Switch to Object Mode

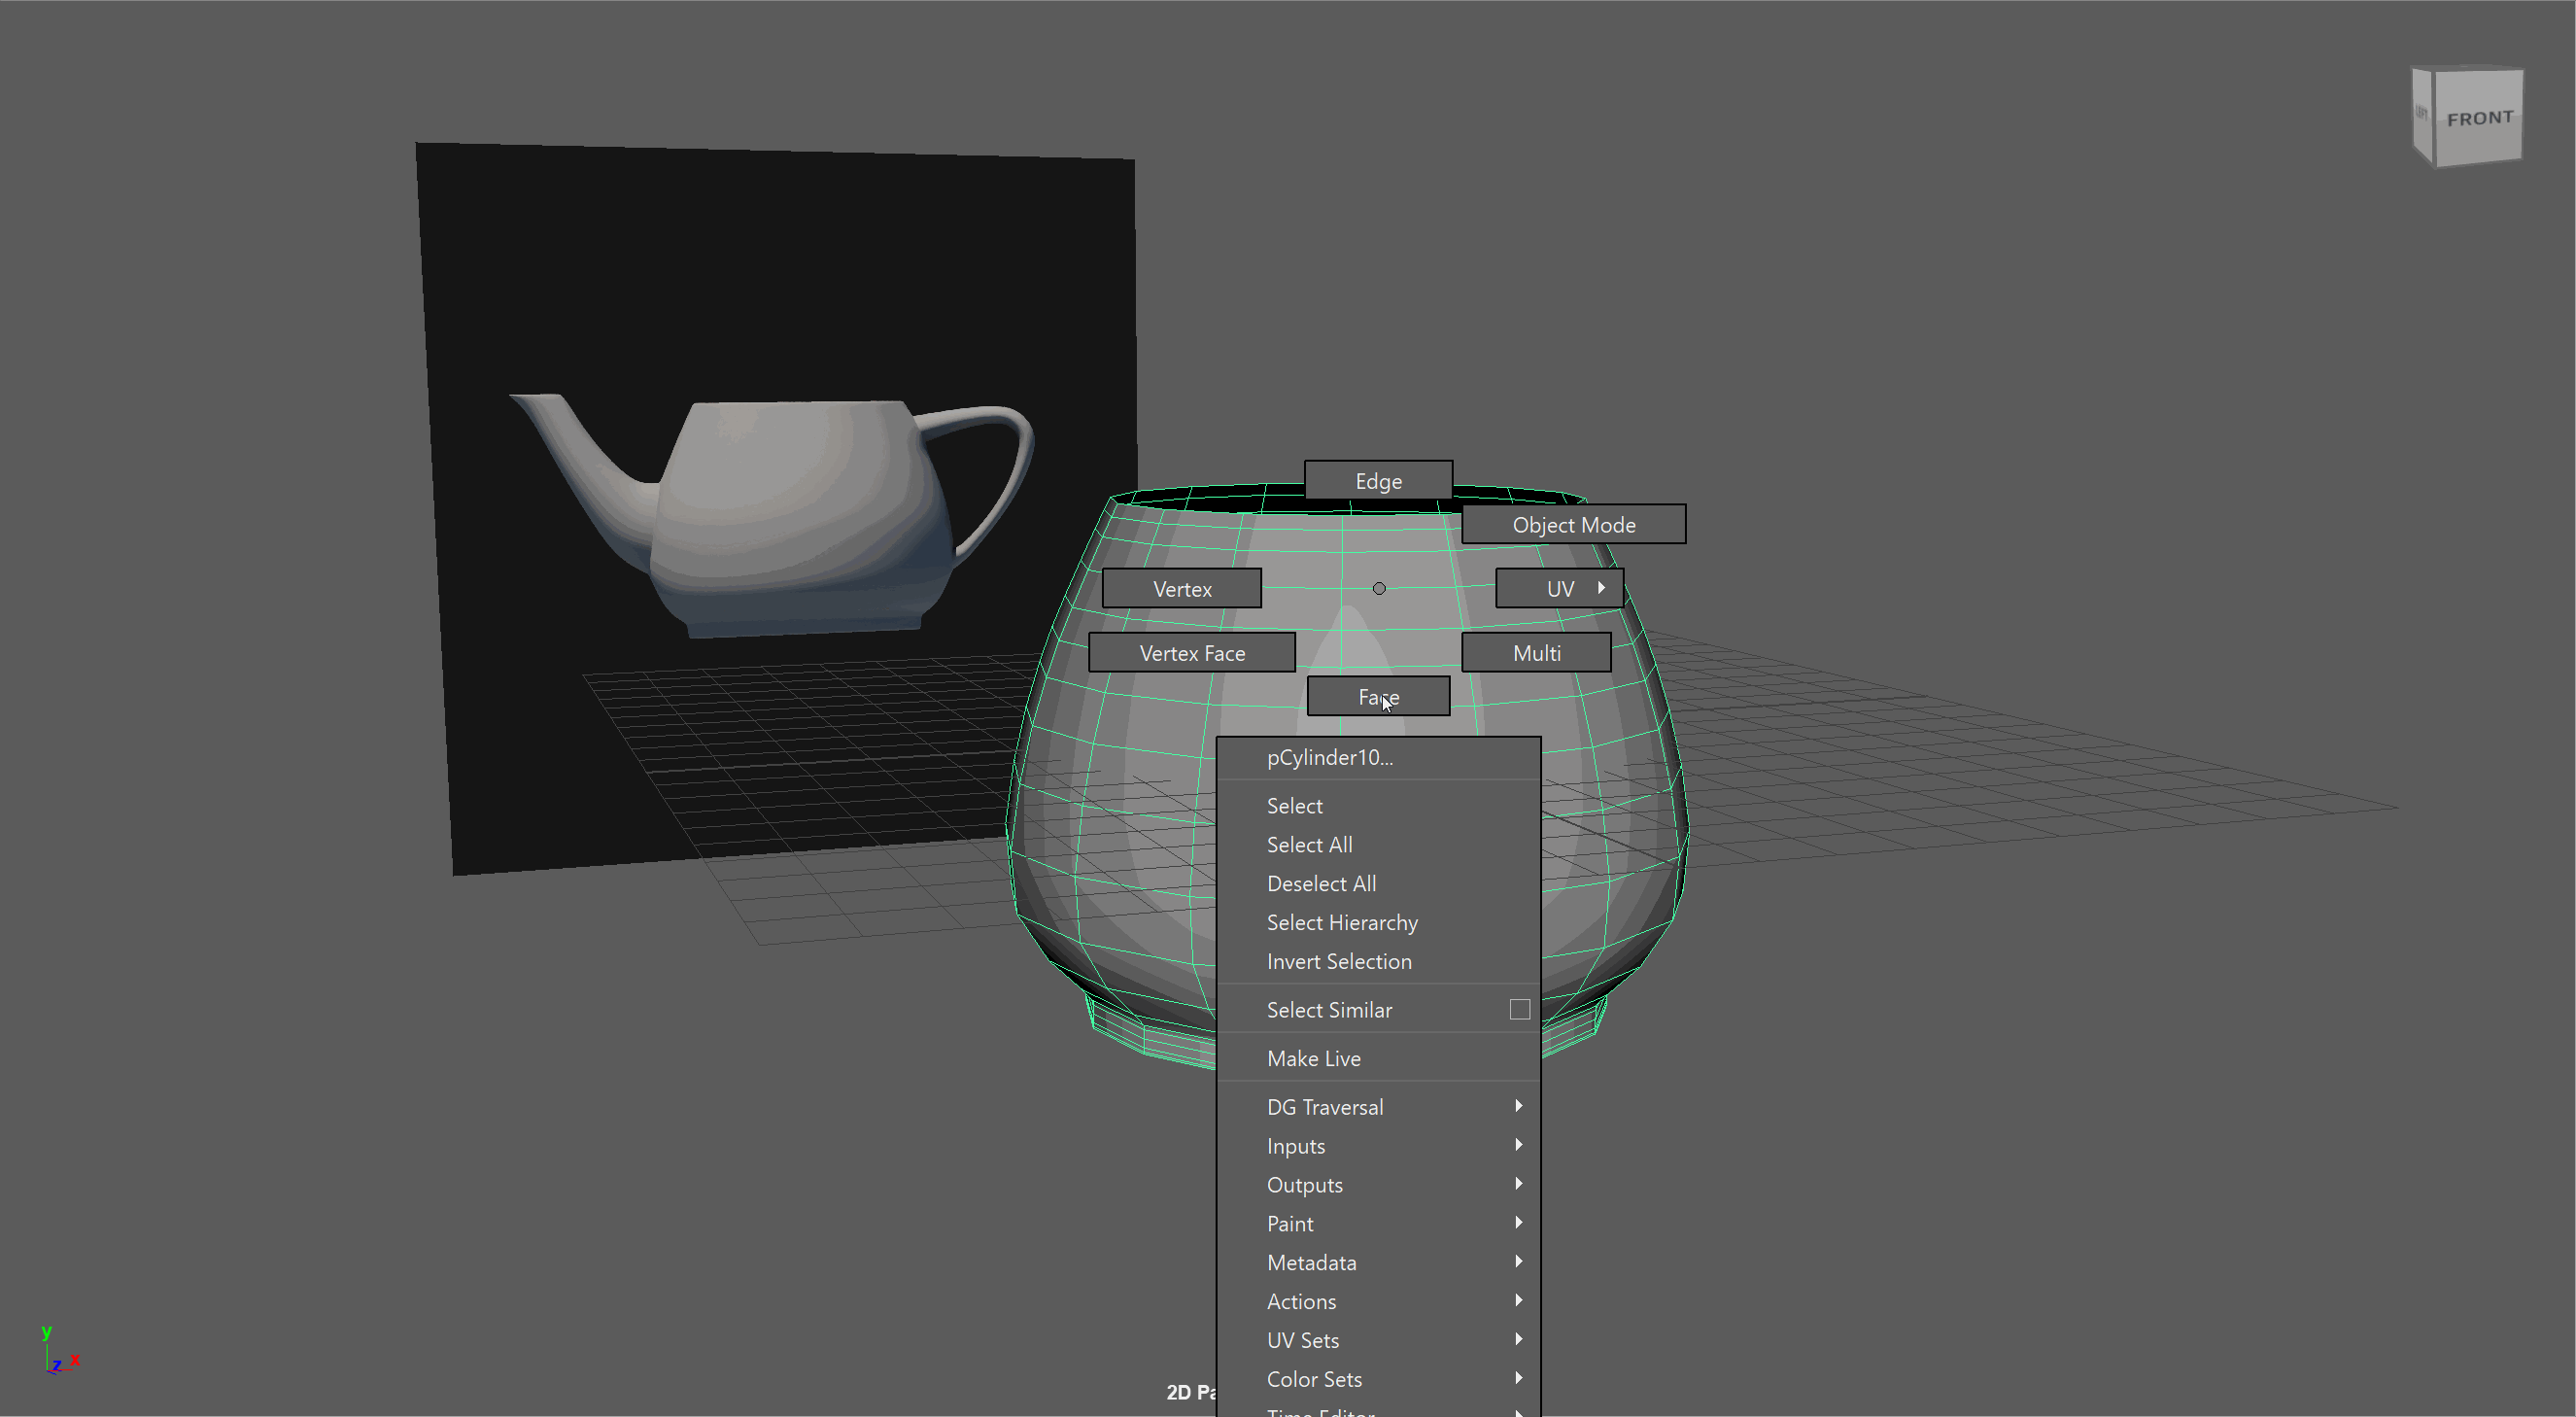pyautogui.click(x=1573, y=525)
